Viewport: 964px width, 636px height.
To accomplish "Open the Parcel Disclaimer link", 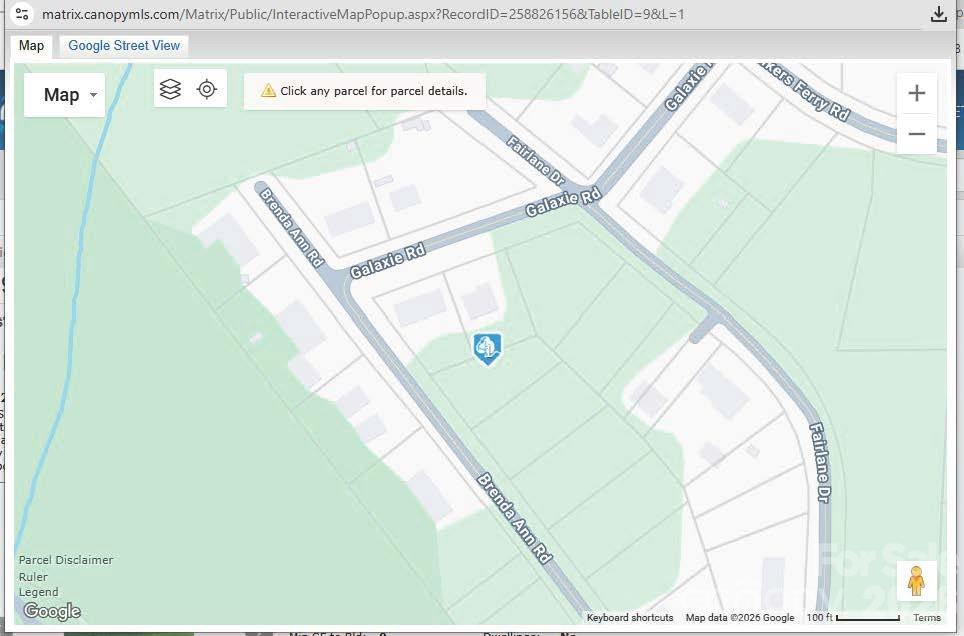I will pos(66,560).
